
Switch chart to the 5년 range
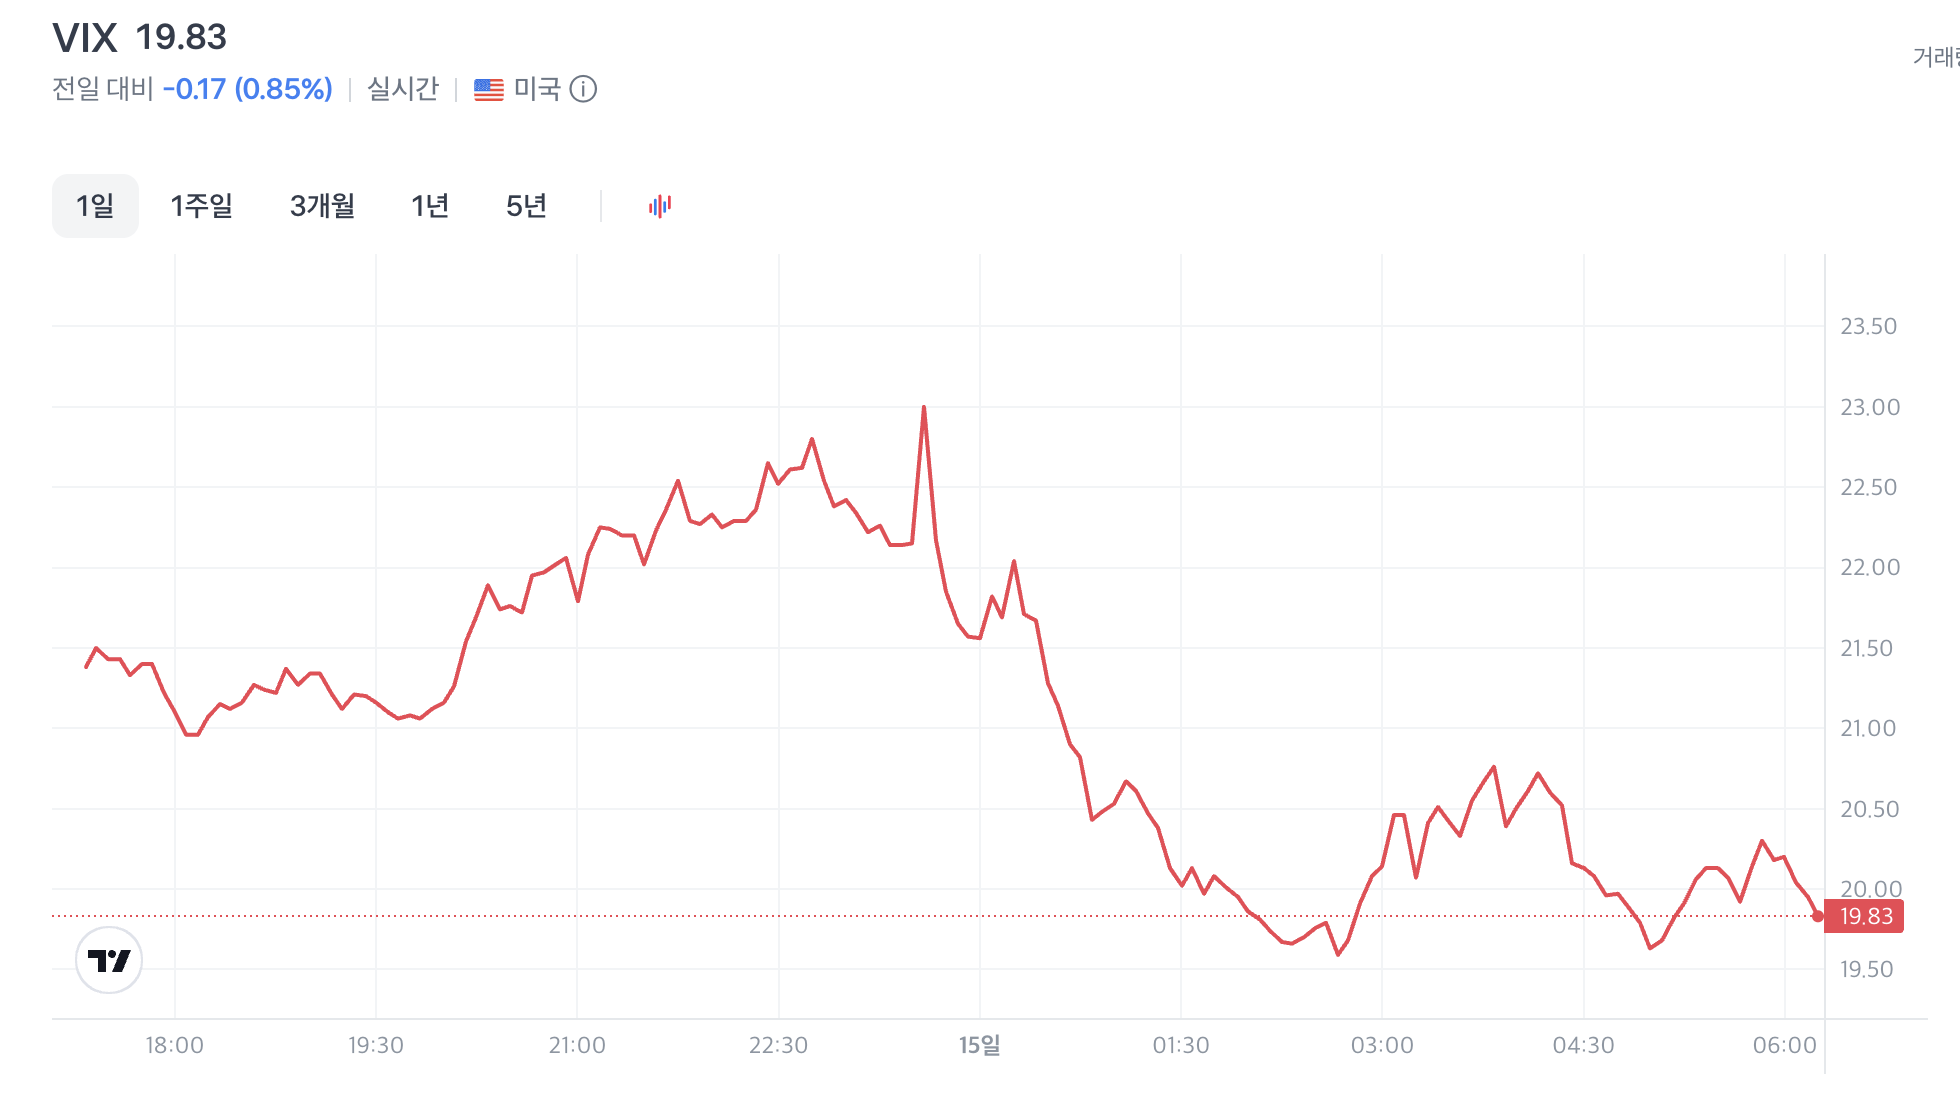(526, 206)
